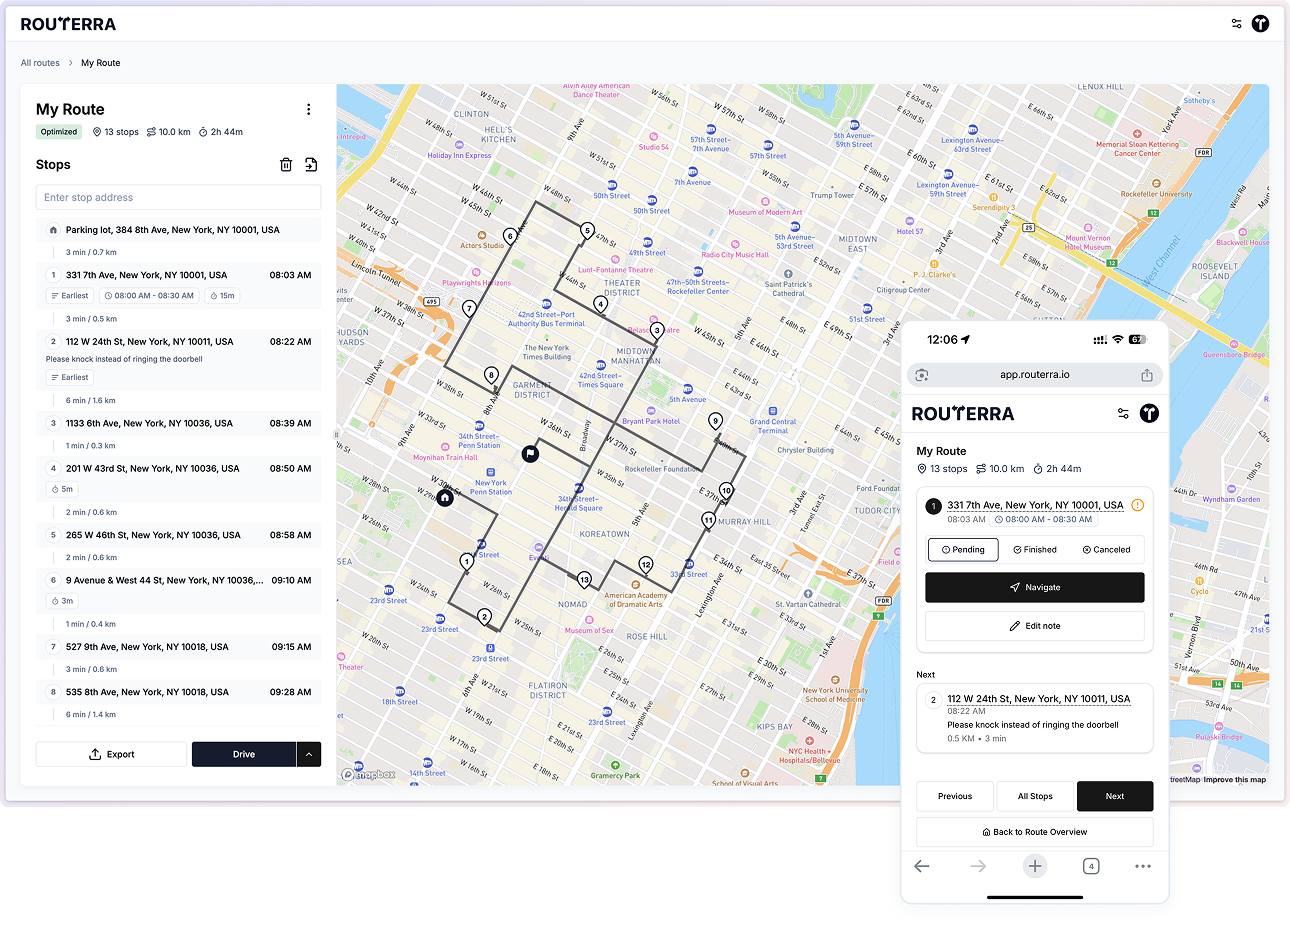Mark stop as Finished

click(1034, 549)
